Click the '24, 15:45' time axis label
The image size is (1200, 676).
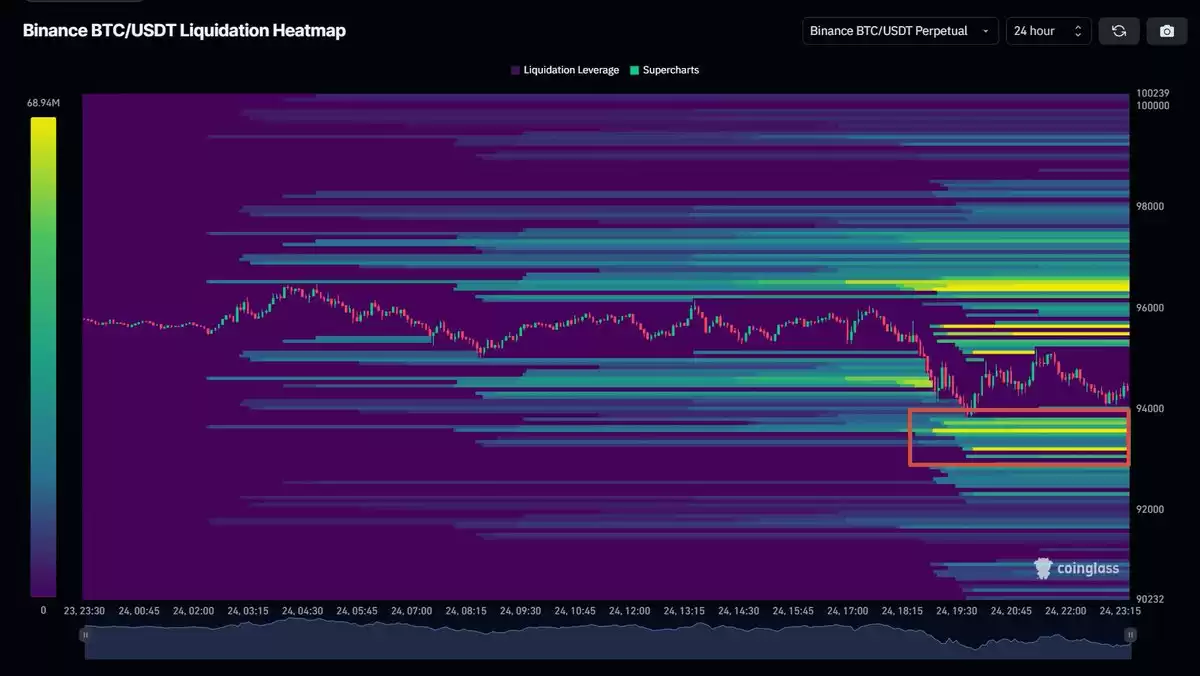click(x=793, y=610)
